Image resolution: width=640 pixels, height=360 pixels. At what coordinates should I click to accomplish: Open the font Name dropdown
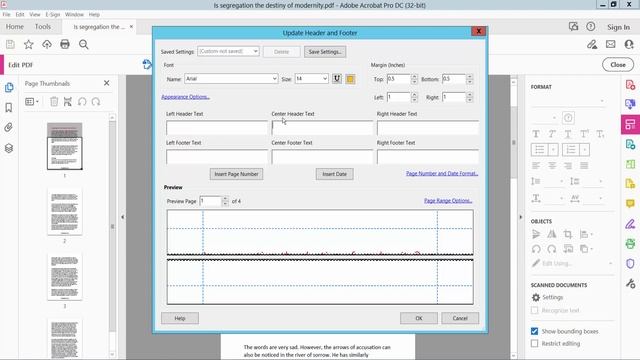pyautogui.click(x=231, y=79)
